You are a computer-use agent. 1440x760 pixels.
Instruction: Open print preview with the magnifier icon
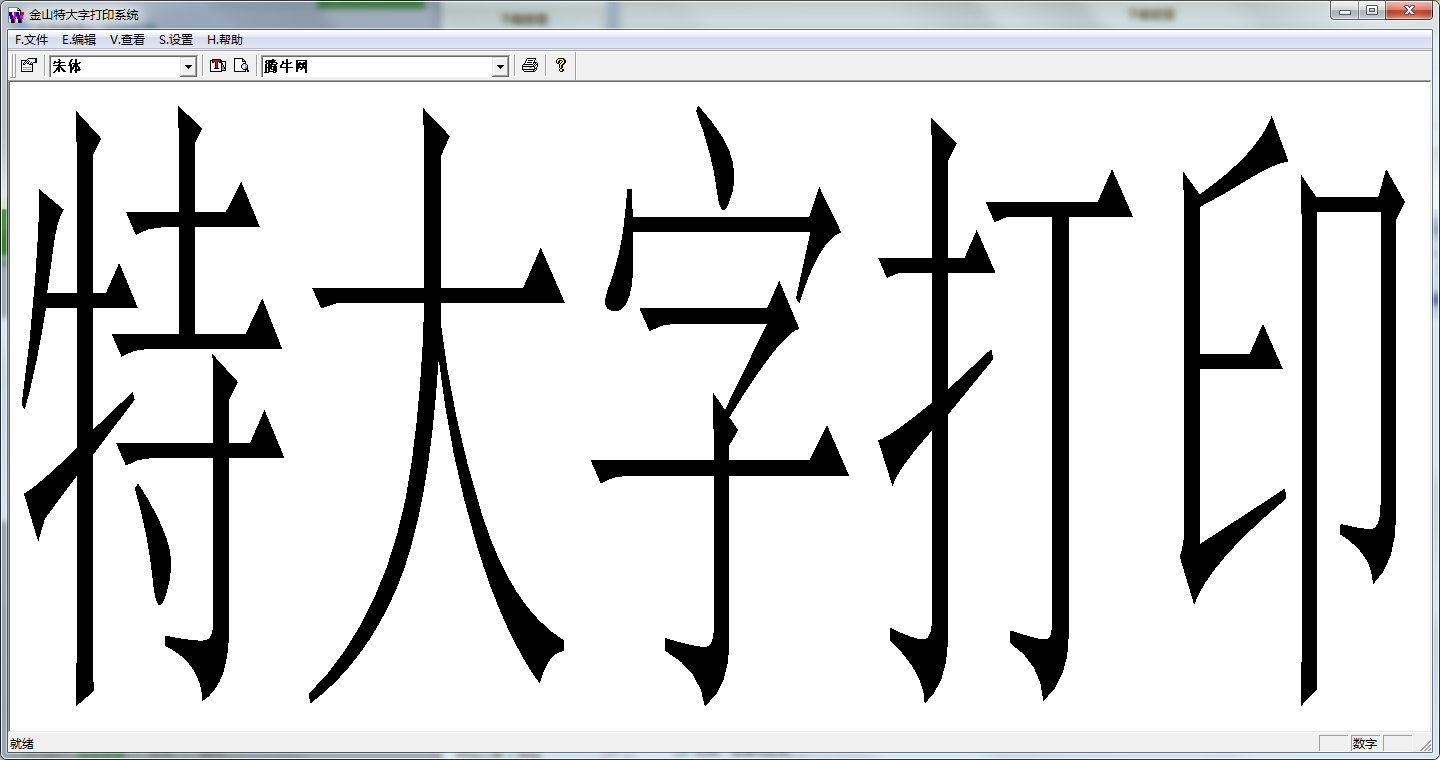241,66
